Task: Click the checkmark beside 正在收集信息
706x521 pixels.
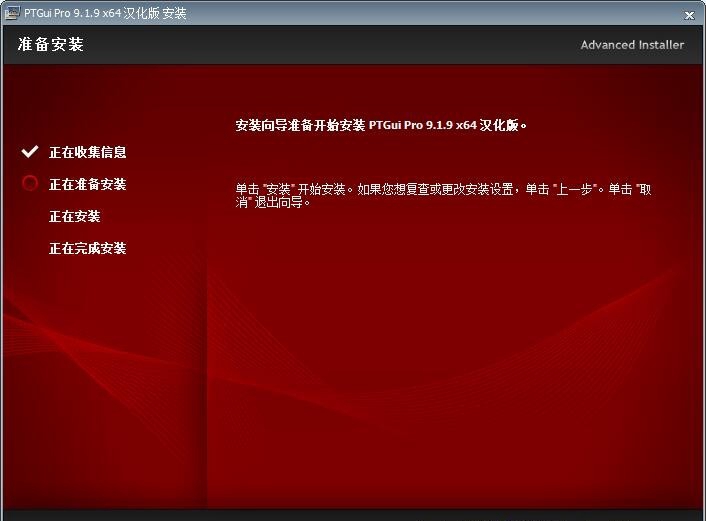Action: pos(30,152)
